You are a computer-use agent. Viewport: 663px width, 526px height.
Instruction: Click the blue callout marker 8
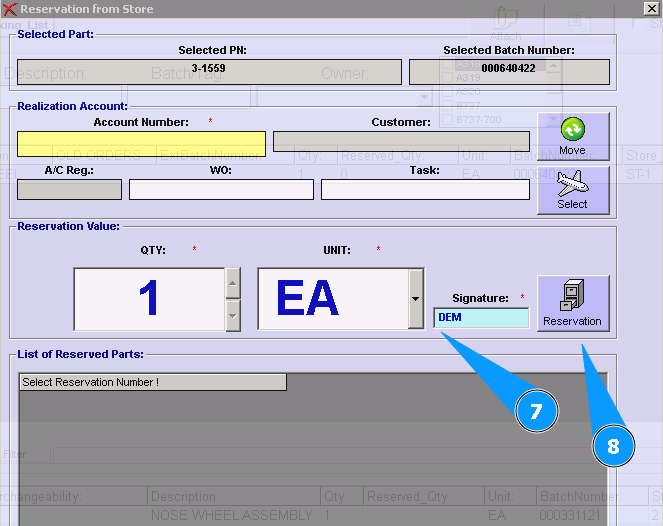coord(613,446)
